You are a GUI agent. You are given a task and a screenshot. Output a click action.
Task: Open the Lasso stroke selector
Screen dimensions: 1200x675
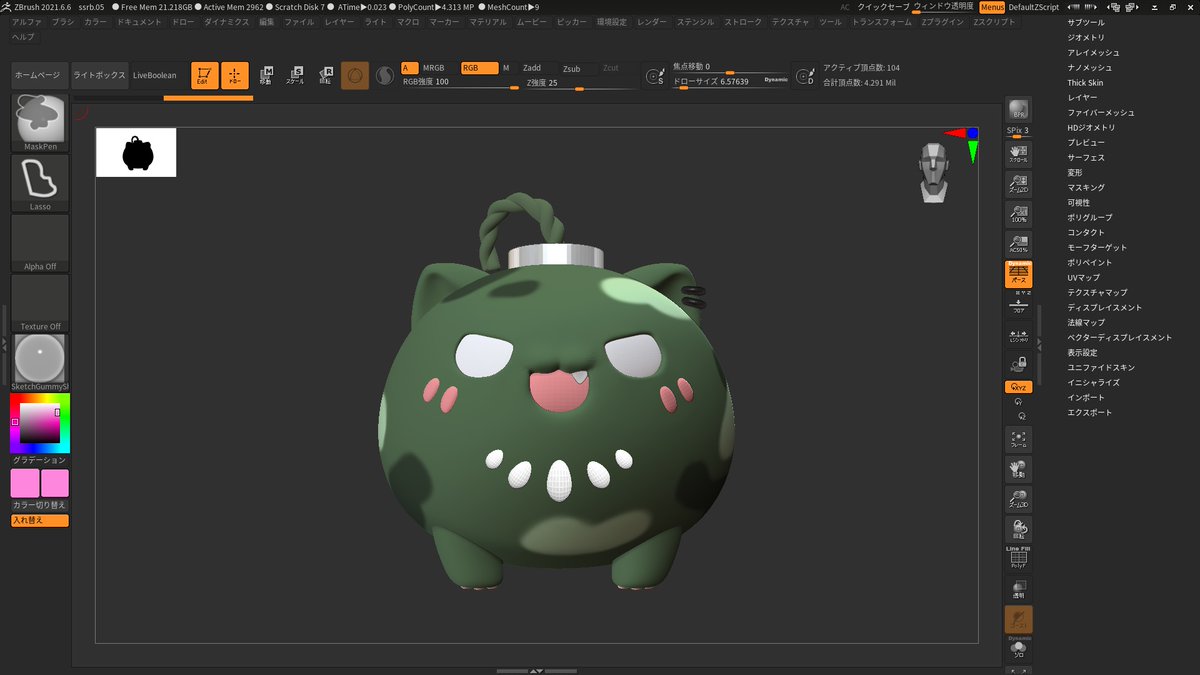click(40, 183)
